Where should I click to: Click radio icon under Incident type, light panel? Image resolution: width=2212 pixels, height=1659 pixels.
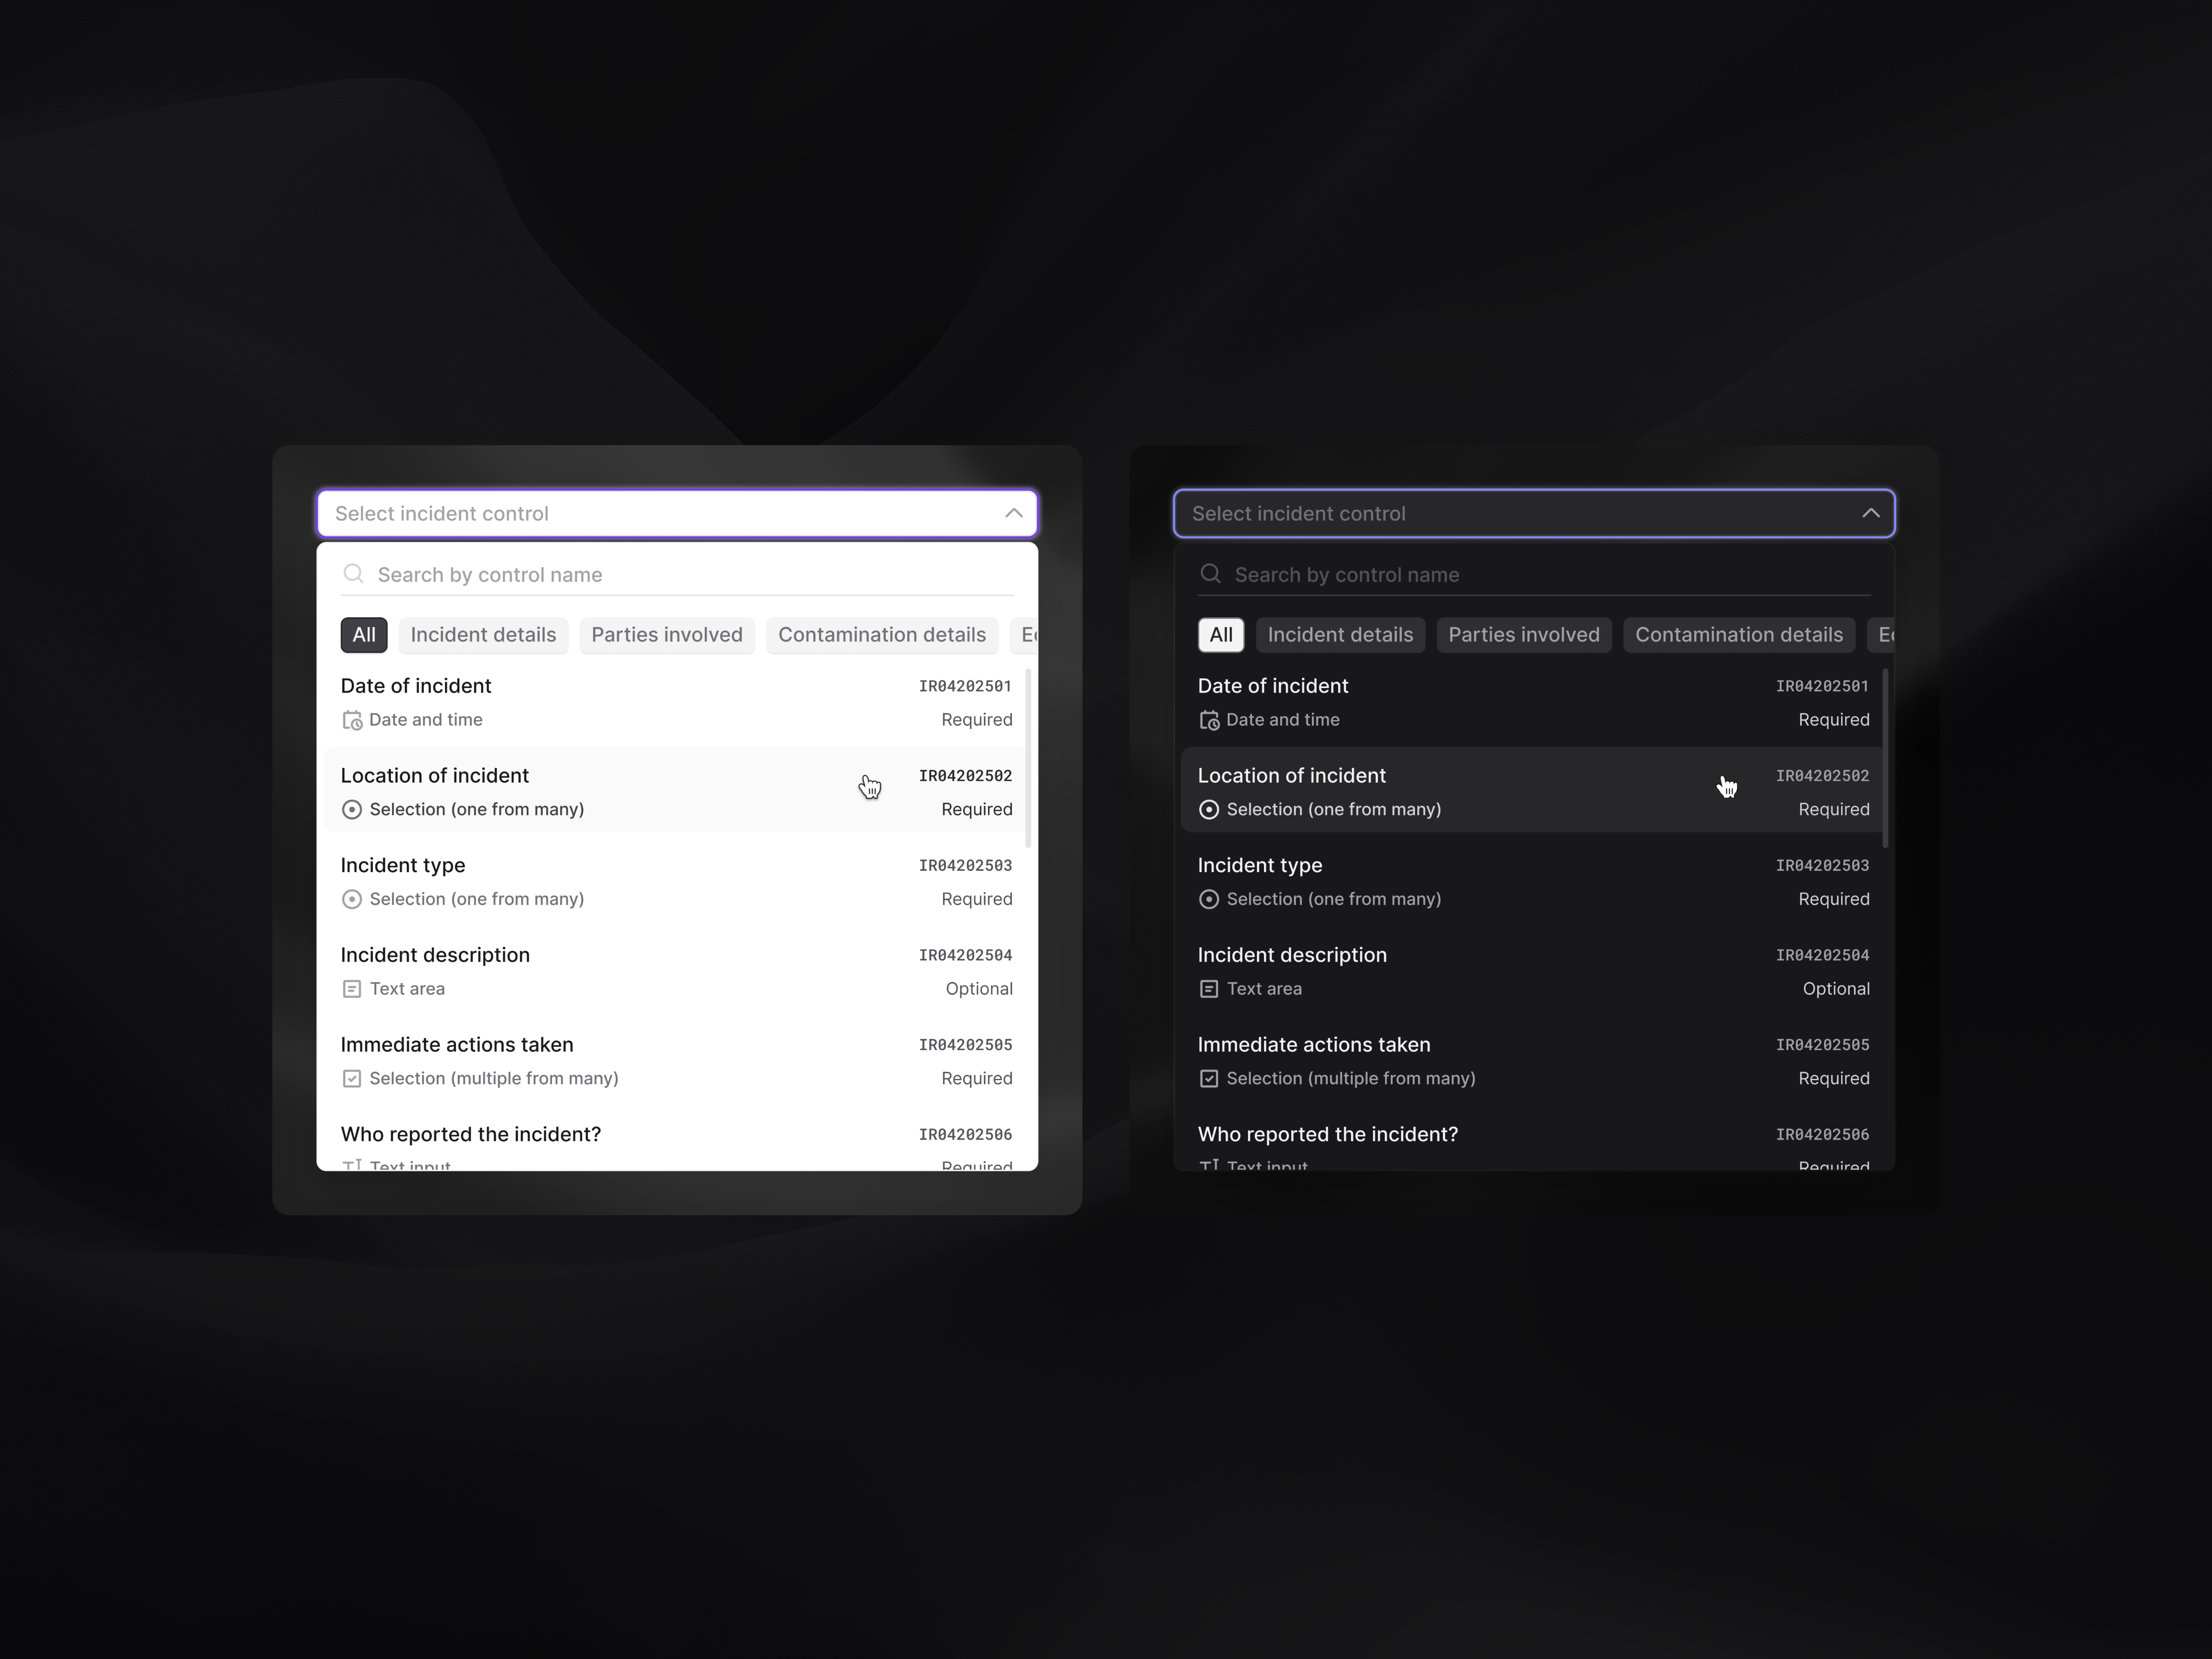pos(352,899)
